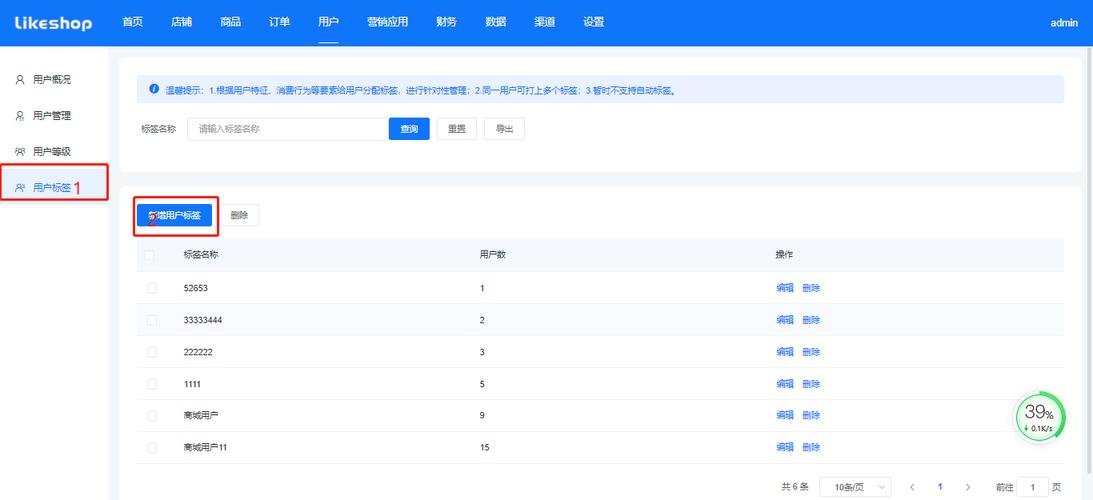Open the 首页 top menu
This screenshot has width=1093, height=500.
(x=132, y=22)
